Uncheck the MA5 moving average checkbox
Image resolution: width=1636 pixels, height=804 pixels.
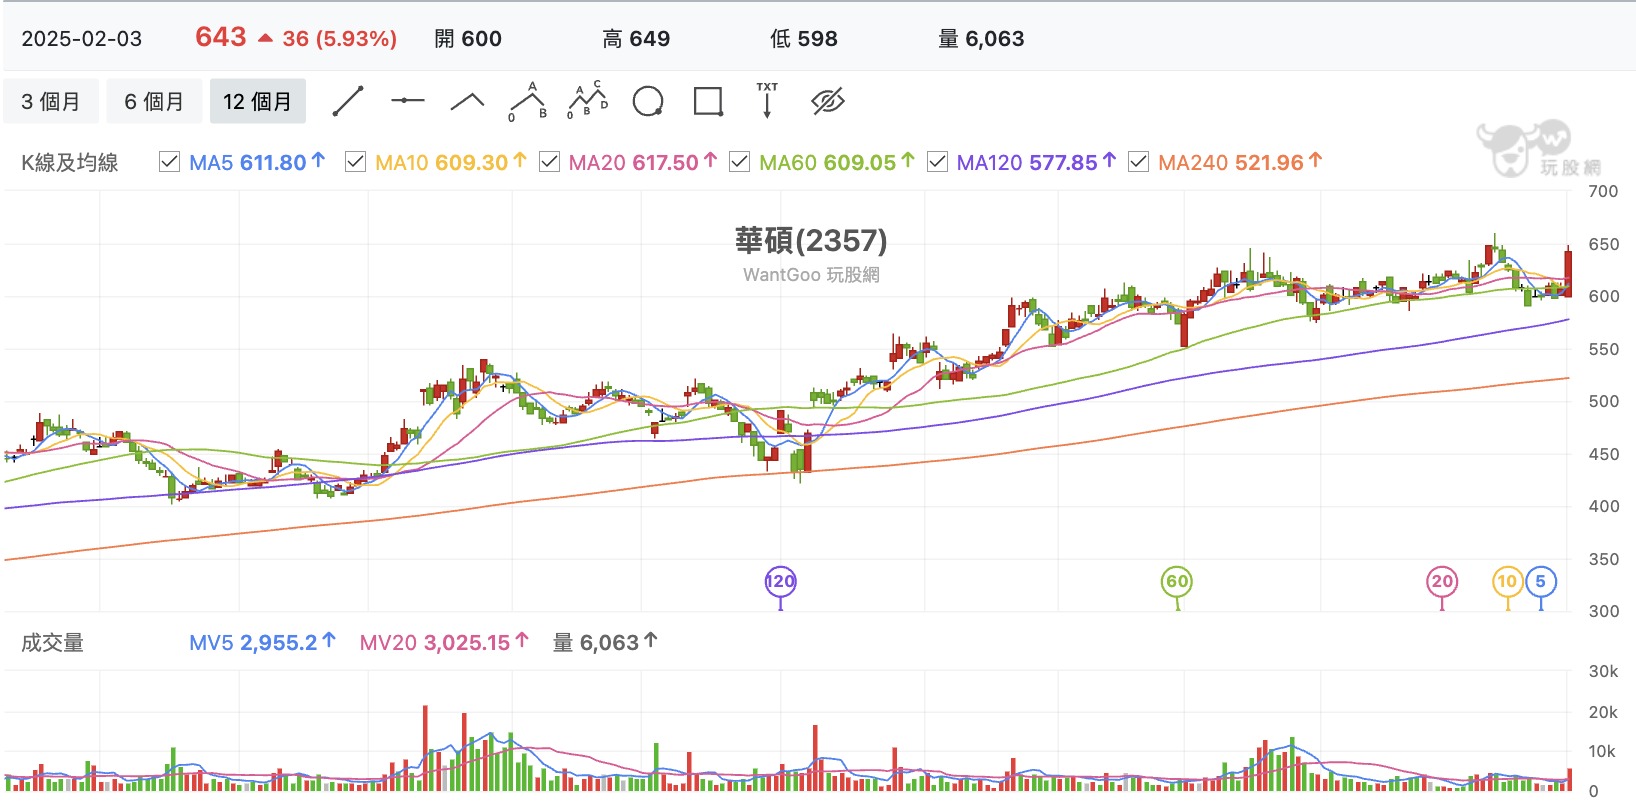[x=170, y=162]
